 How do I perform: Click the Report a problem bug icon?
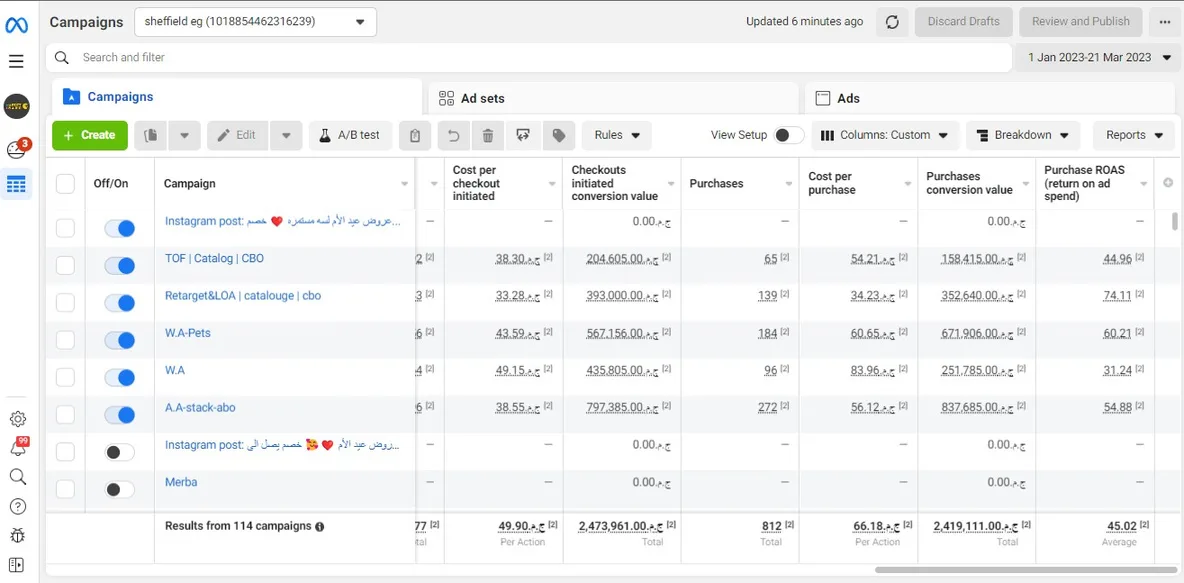[x=18, y=535]
